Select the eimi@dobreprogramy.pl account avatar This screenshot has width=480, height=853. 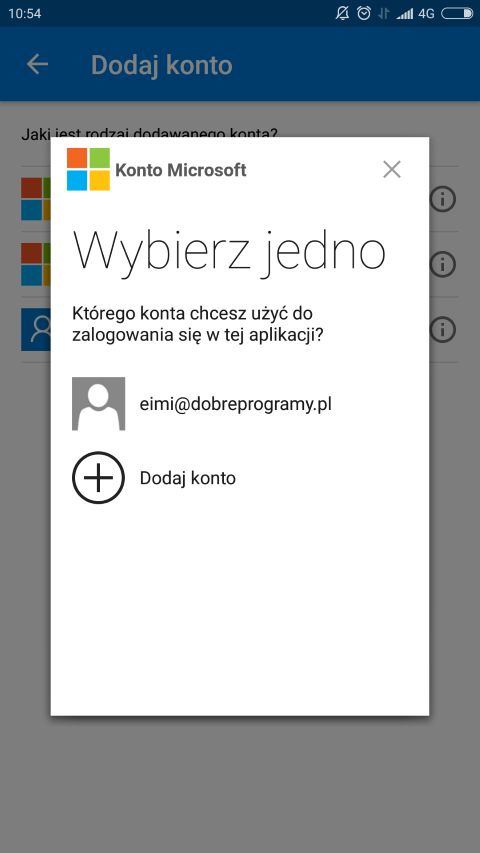point(99,404)
